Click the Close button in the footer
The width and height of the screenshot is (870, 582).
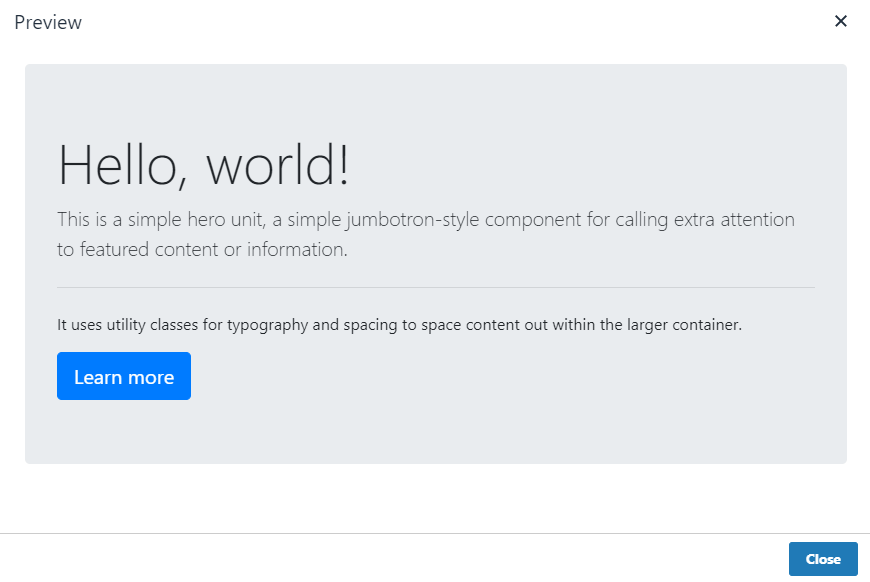pos(823,559)
